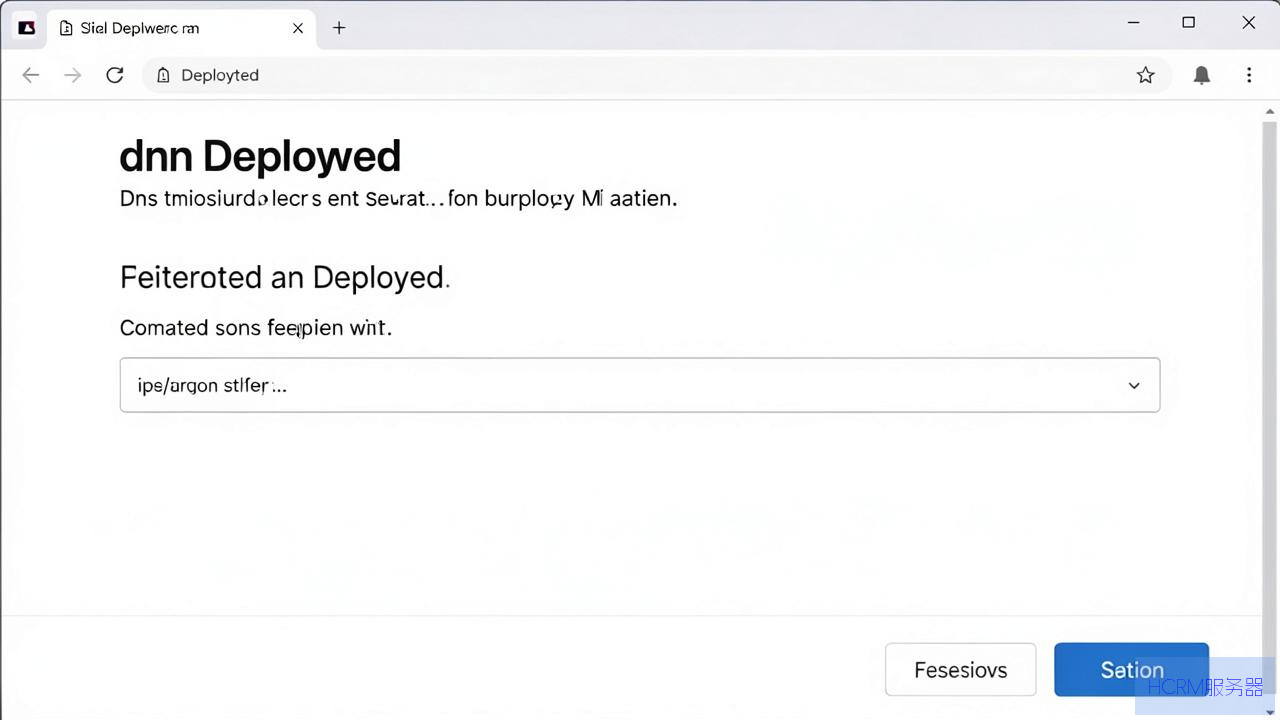Click the blue Setion button
Screen dimensions: 1280x720
pyautogui.click(x=1131, y=670)
